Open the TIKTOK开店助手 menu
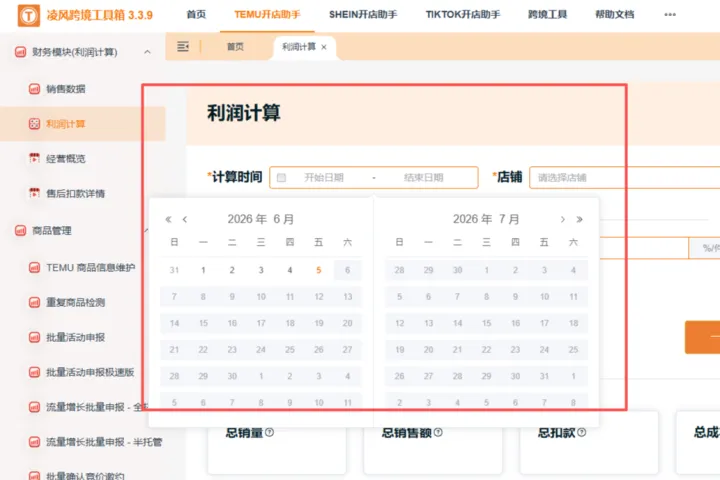 click(x=463, y=15)
